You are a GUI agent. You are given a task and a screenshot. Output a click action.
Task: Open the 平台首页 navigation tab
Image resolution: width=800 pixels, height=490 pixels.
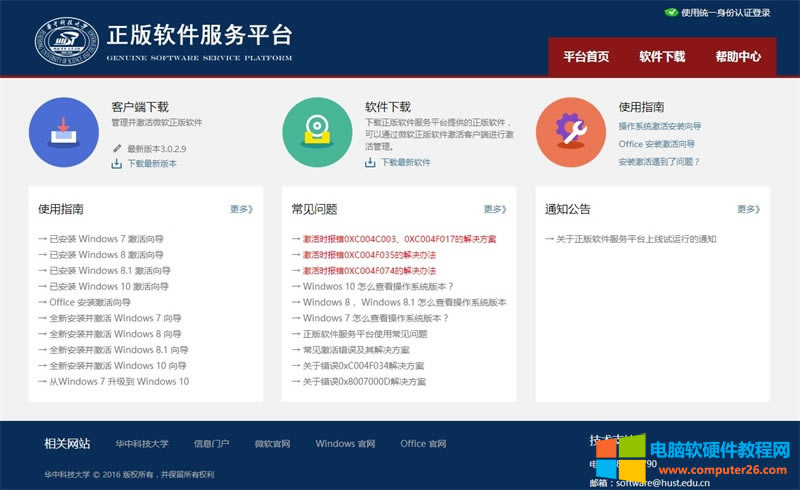(x=586, y=57)
